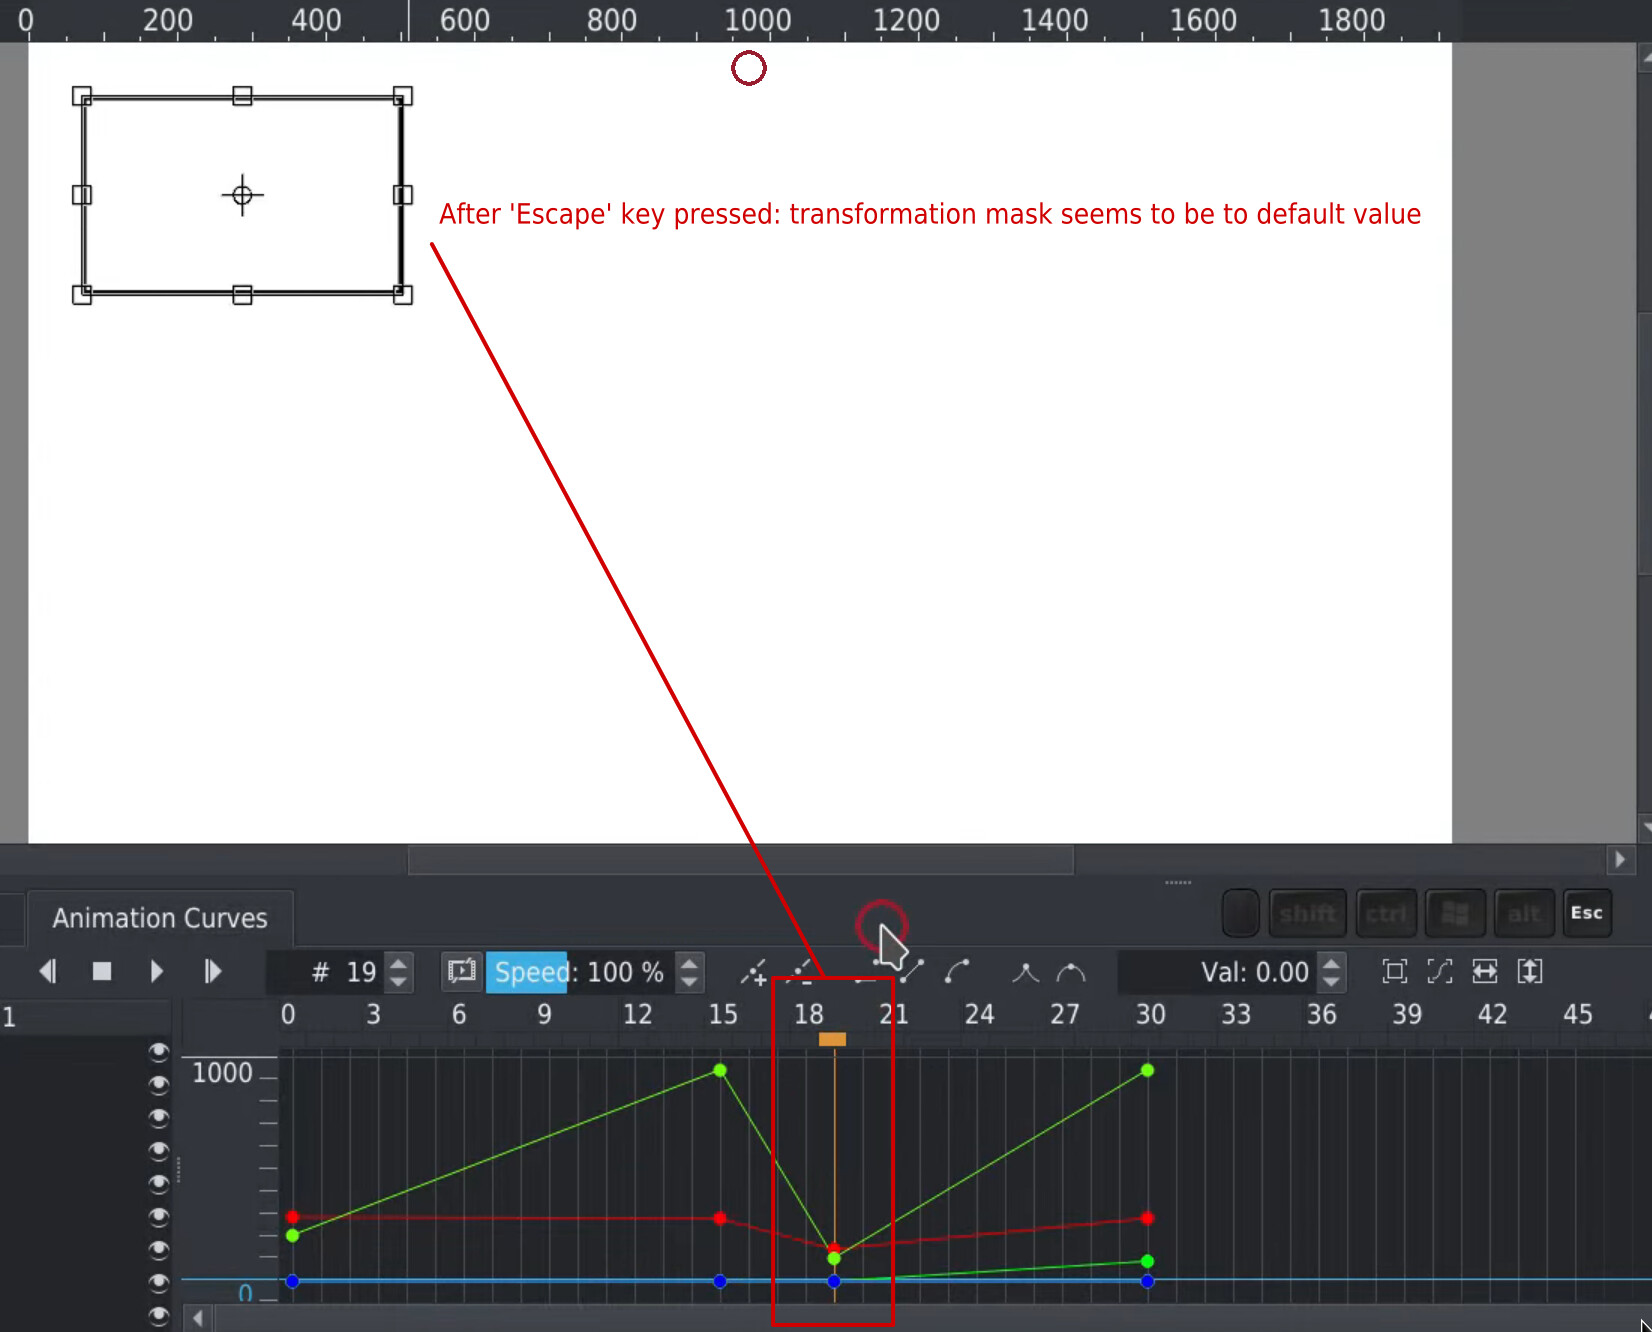1652x1332 pixels.
Task: Set bezier curve interpolation mode
Action: coord(957,971)
